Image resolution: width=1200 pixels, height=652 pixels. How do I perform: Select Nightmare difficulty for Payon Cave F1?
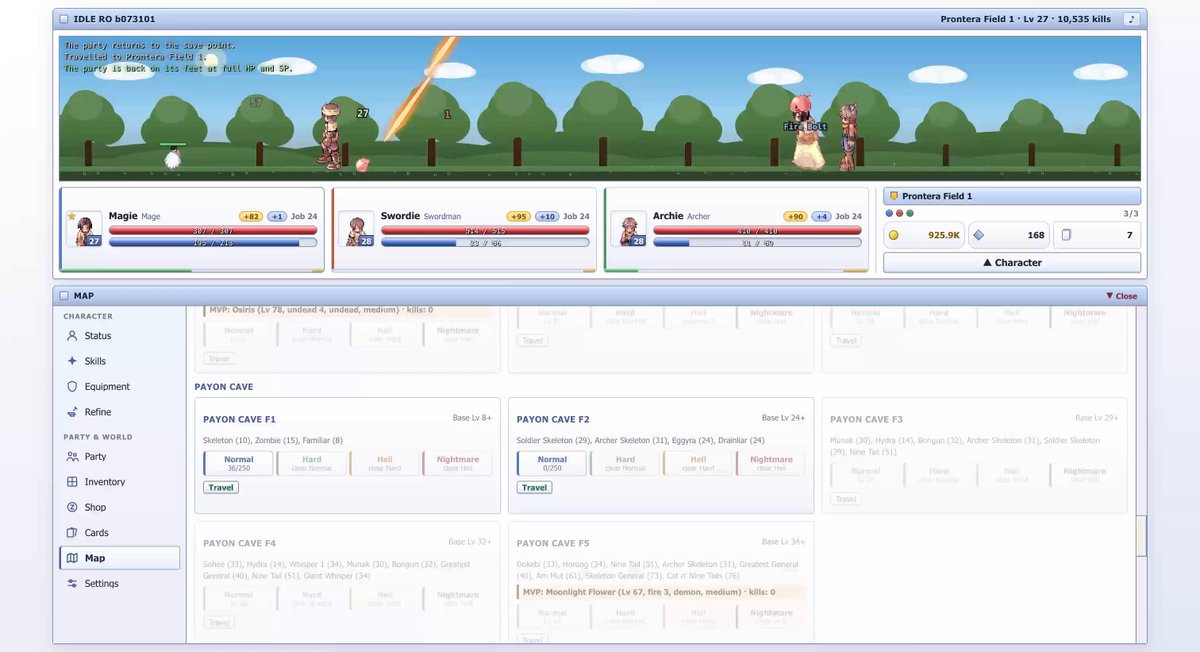458,463
